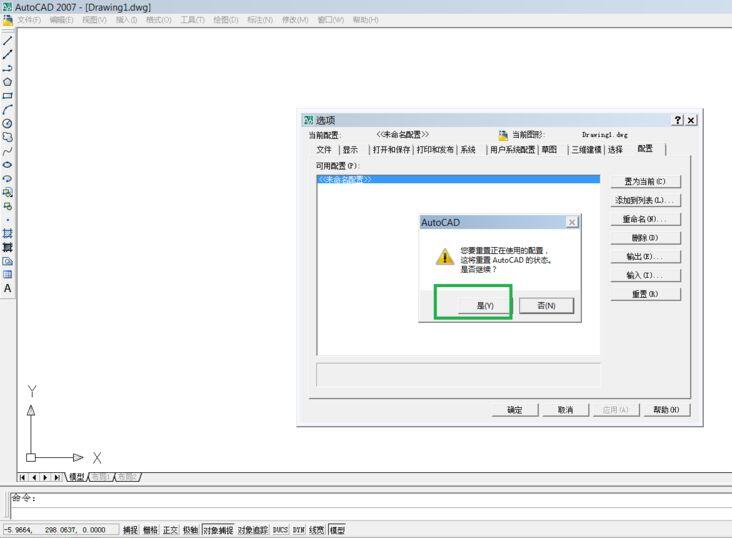The height and width of the screenshot is (538, 732).
Task: Jump to first layout tab arrow
Action: coord(22,477)
